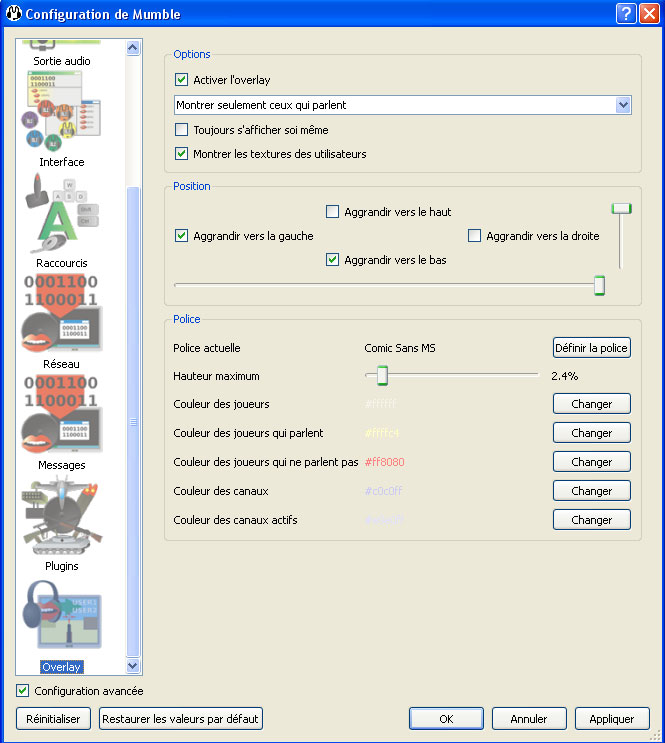This screenshot has height=743, width=665.
Task: Select the Messages settings icon
Action: point(62,415)
